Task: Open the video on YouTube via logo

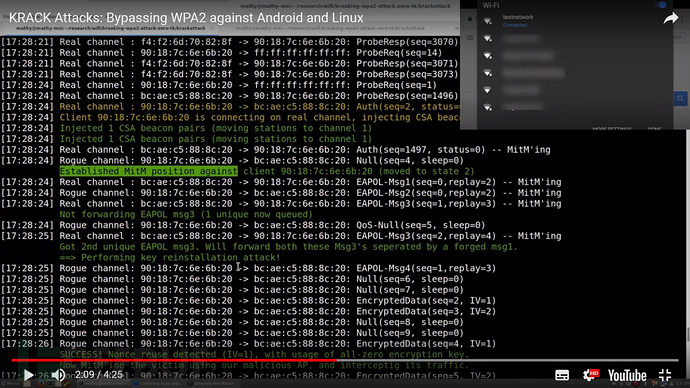Action: coord(627,375)
